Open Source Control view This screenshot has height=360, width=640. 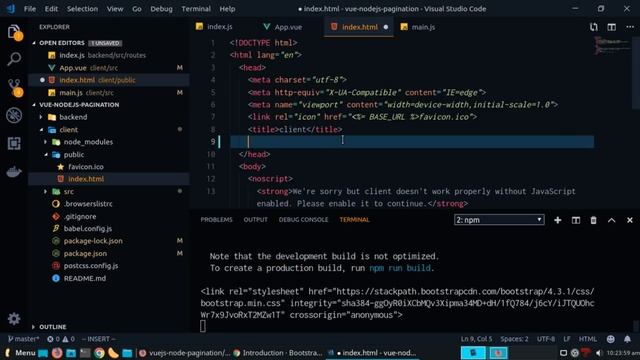15,88
